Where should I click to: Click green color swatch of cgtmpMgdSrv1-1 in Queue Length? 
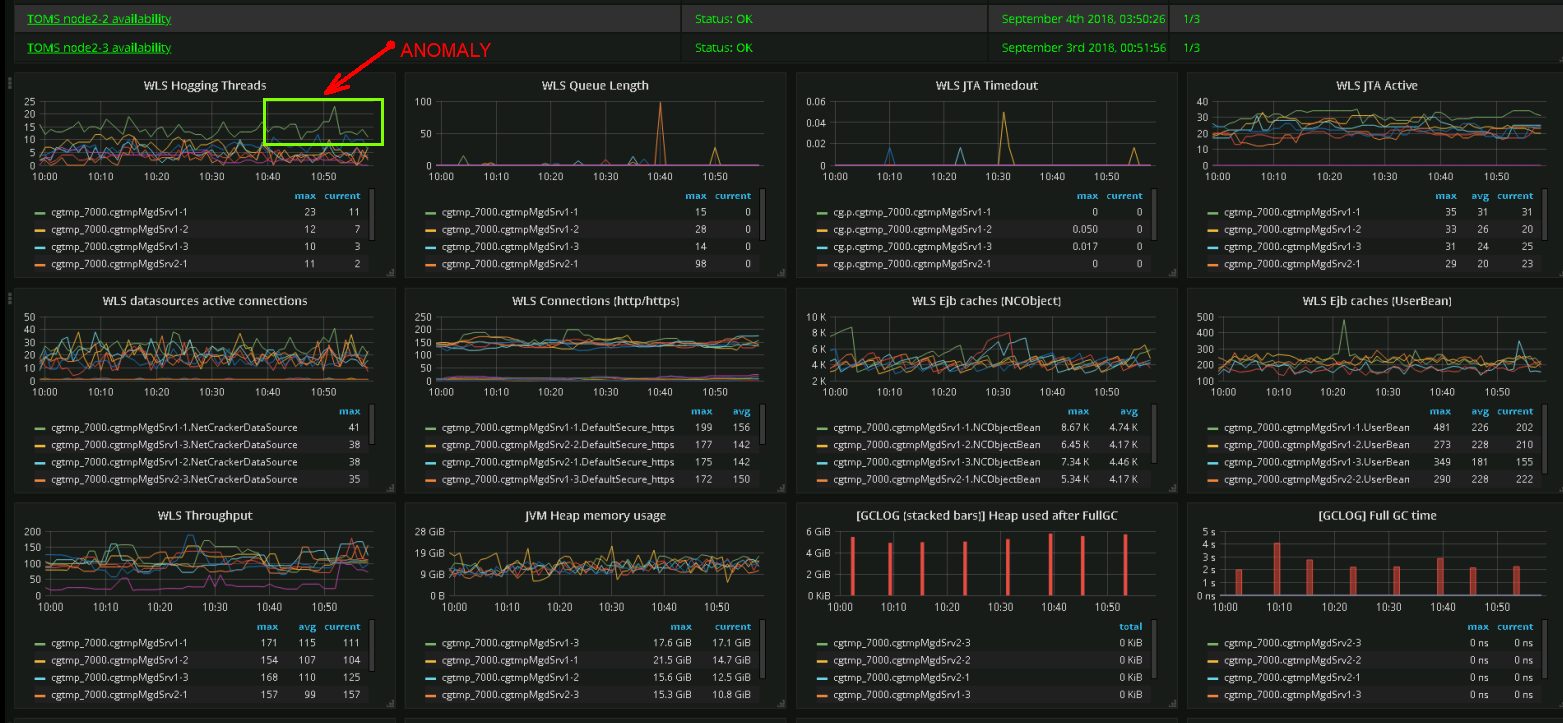[x=431, y=212]
